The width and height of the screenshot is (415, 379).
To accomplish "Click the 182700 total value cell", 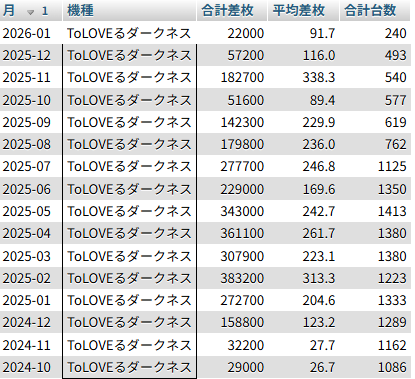I will 232,78.
